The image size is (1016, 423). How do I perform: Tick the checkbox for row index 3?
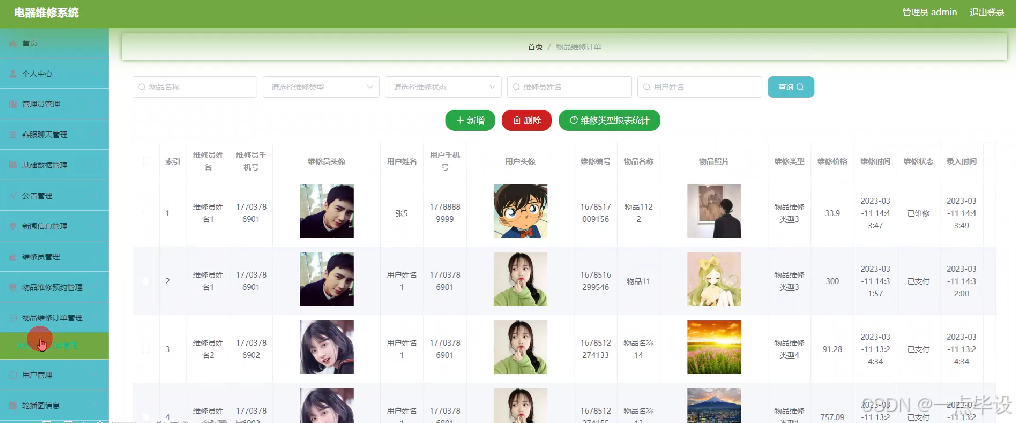146,349
